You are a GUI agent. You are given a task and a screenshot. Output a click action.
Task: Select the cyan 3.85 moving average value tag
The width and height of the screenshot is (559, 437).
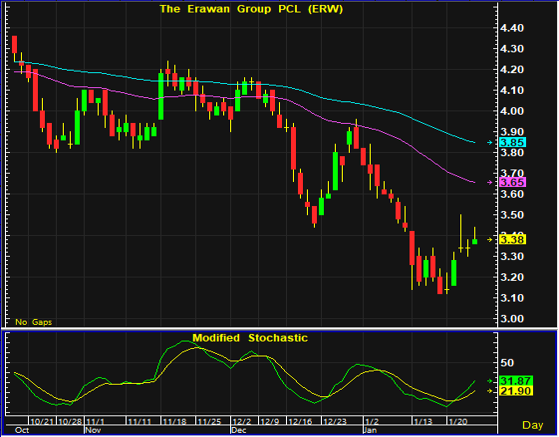click(512, 143)
